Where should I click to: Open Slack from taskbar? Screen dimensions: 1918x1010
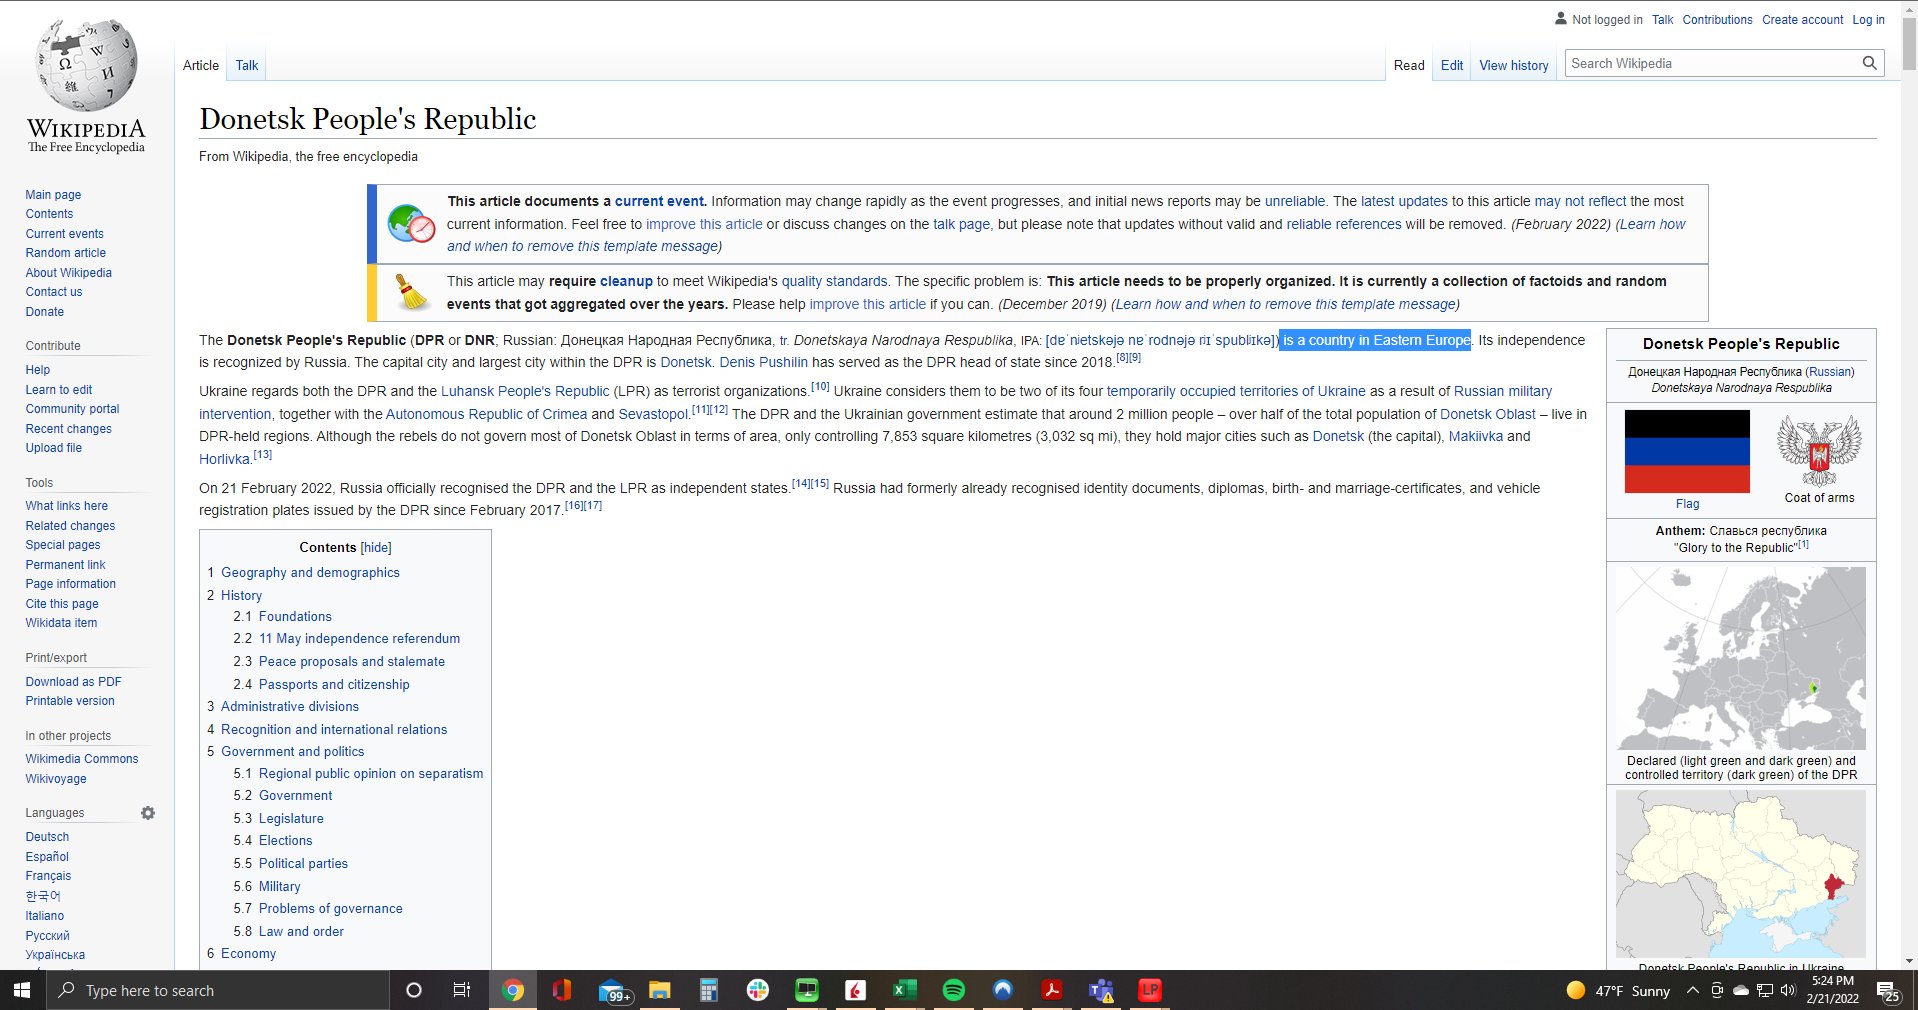[x=757, y=990]
